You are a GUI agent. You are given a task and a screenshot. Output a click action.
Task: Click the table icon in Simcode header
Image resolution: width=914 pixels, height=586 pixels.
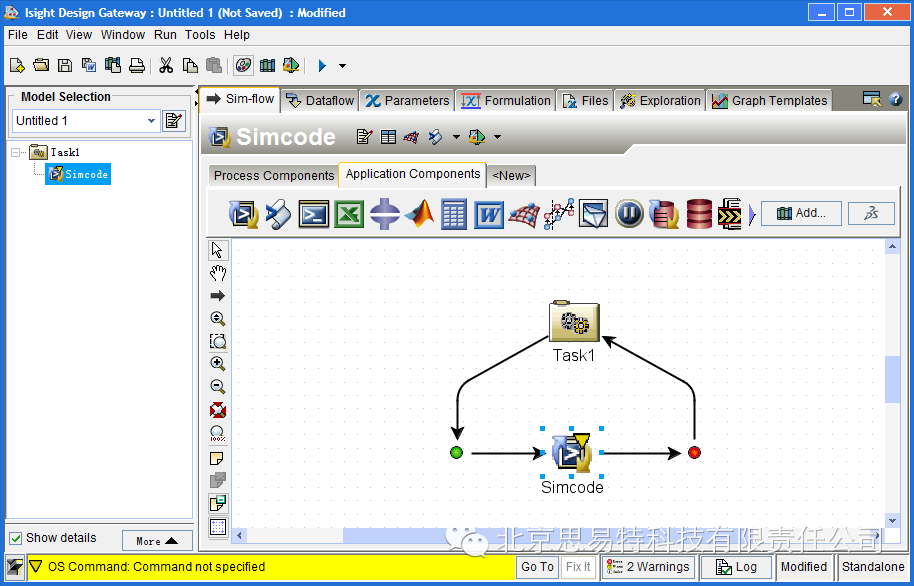pyautogui.click(x=388, y=137)
